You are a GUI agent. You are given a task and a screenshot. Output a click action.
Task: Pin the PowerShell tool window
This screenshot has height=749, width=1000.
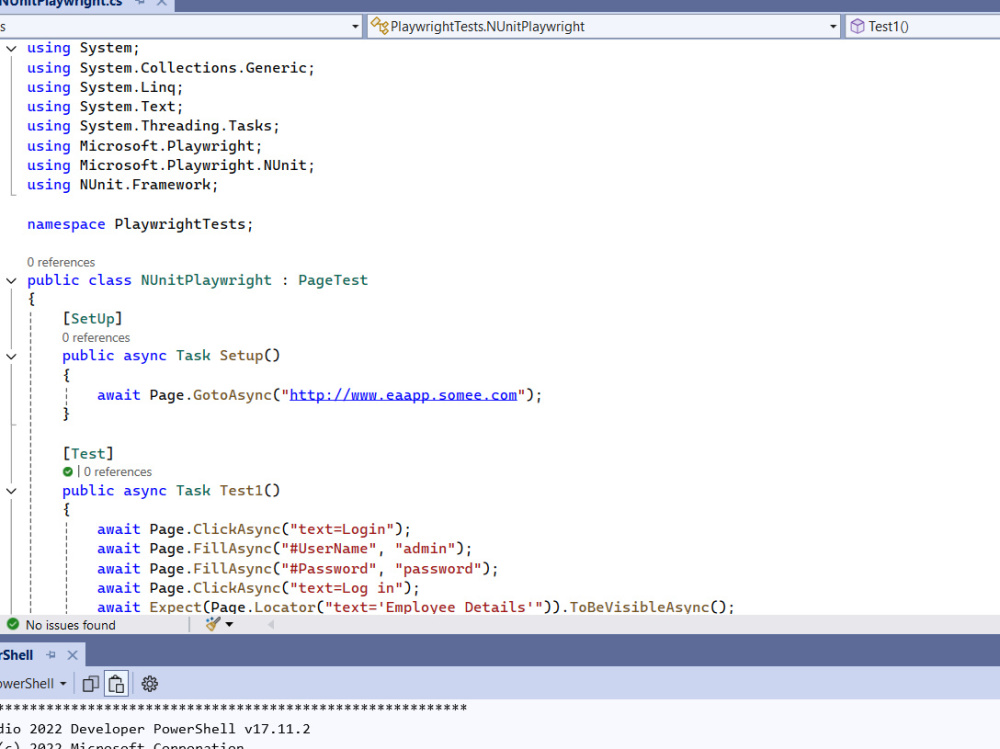[x=52, y=655]
